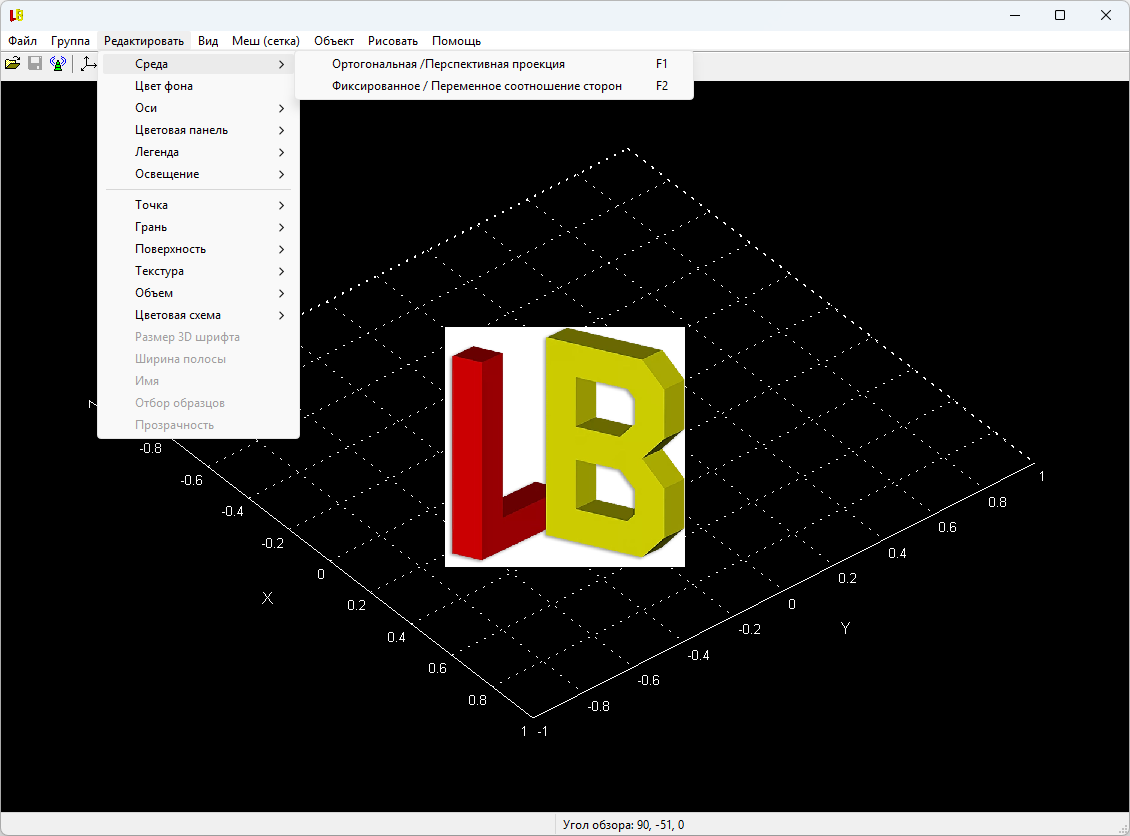This screenshot has height=836, width=1130.
Task: Toggle Ортогональная/Перспективная проекция
Action: coord(448,64)
